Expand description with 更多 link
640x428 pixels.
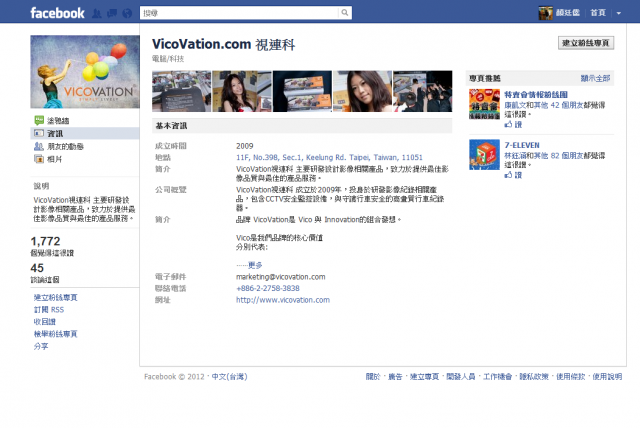[255, 265]
